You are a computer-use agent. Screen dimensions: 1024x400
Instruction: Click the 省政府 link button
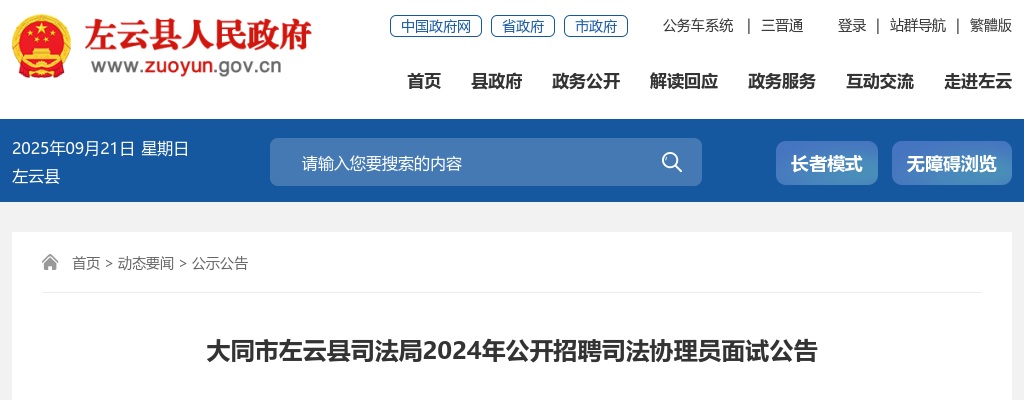(x=523, y=26)
